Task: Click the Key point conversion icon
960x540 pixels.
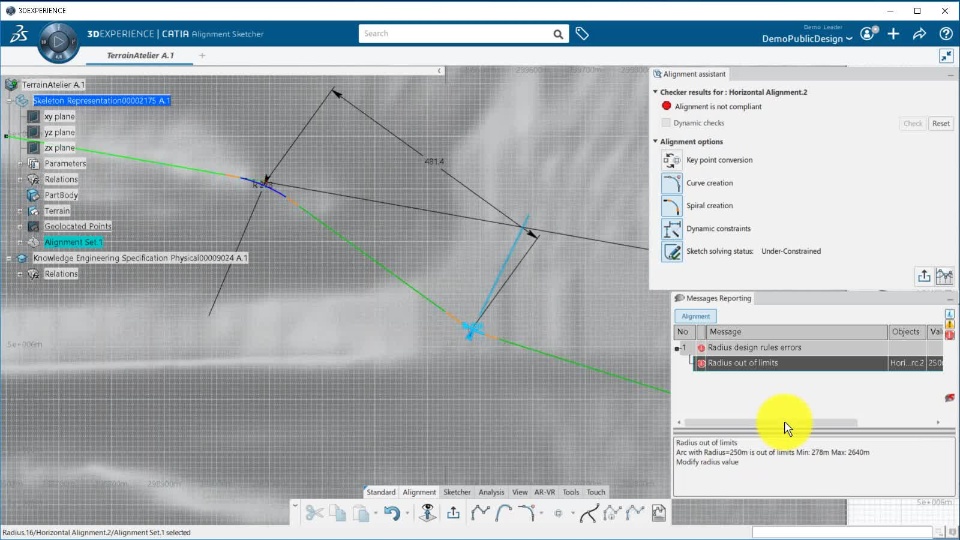Action: coord(672,160)
